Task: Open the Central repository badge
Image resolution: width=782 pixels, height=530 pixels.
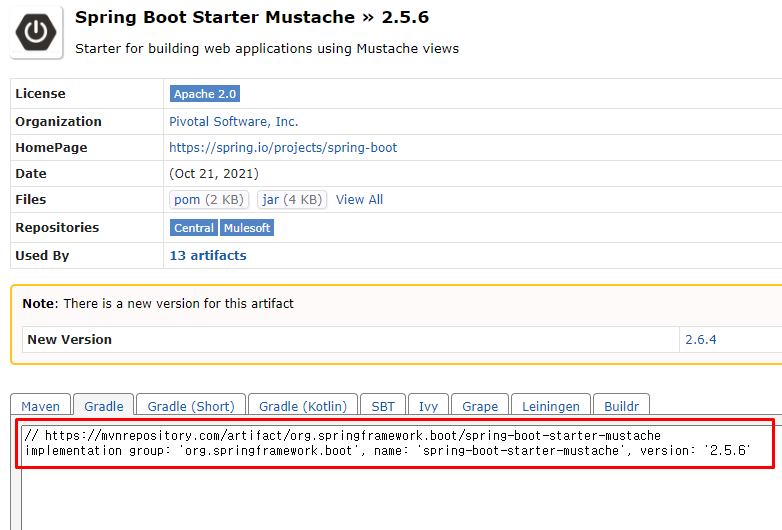Action: [194, 228]
